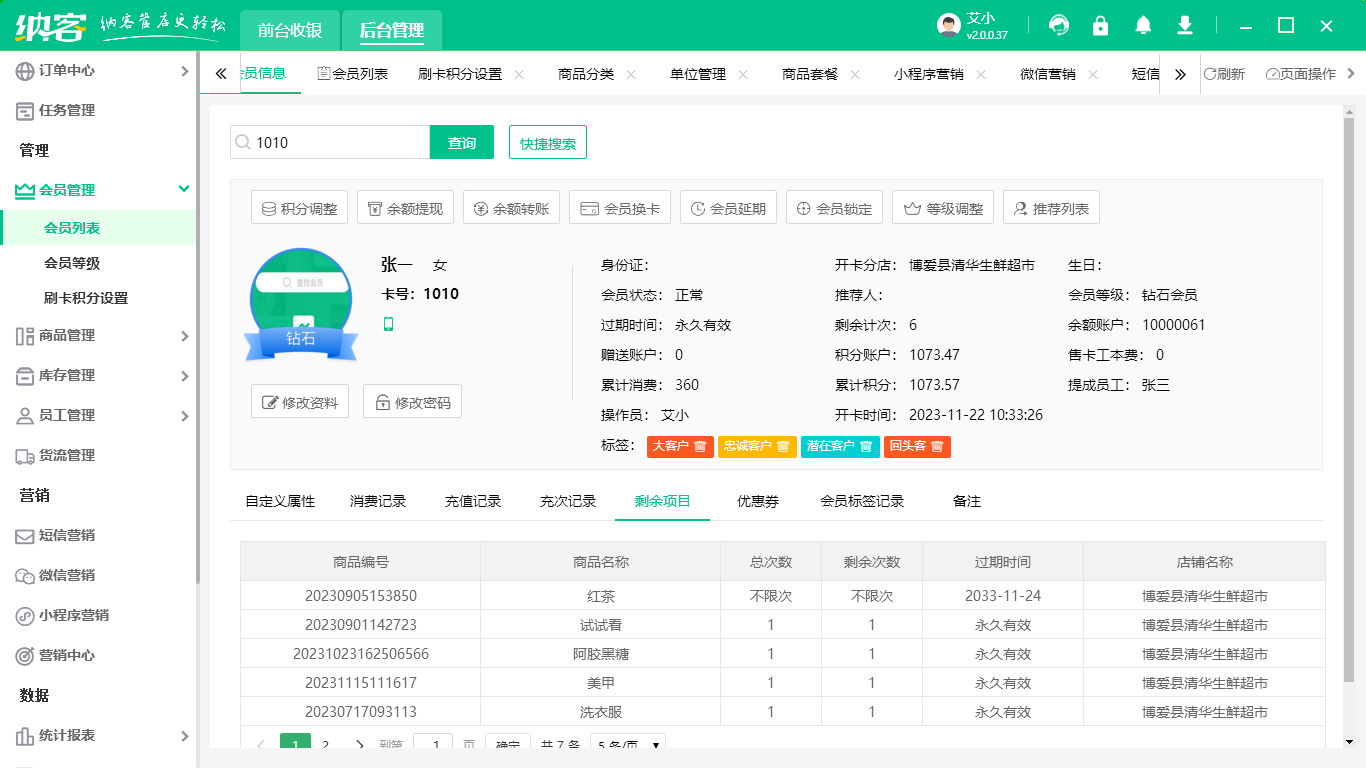
Task: Switch to the 消费记录 tab
Action: [378, 501]
